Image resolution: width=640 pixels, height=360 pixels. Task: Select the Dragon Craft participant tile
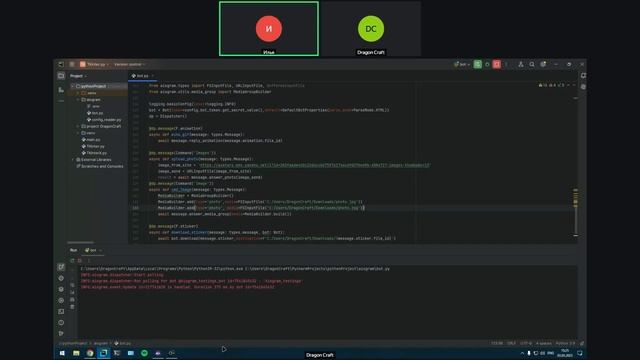click(371, 29)
